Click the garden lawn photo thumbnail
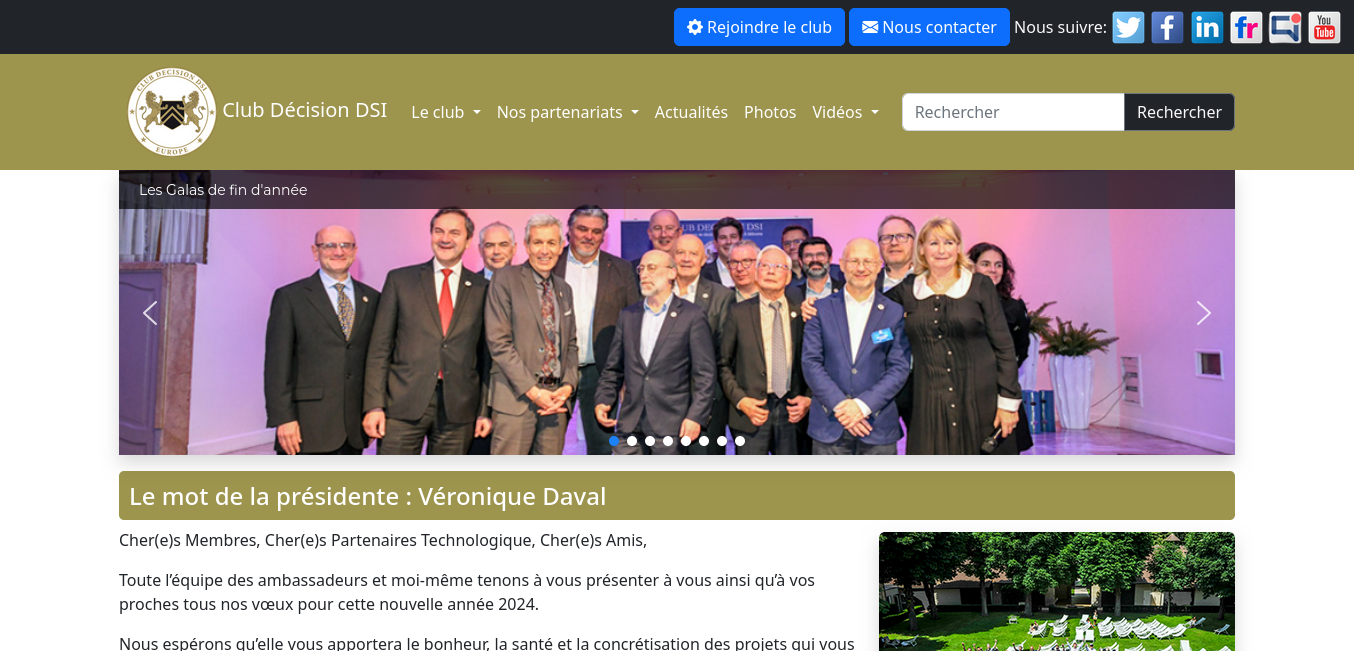1366x651 pixels. (x=1057, y=591)
